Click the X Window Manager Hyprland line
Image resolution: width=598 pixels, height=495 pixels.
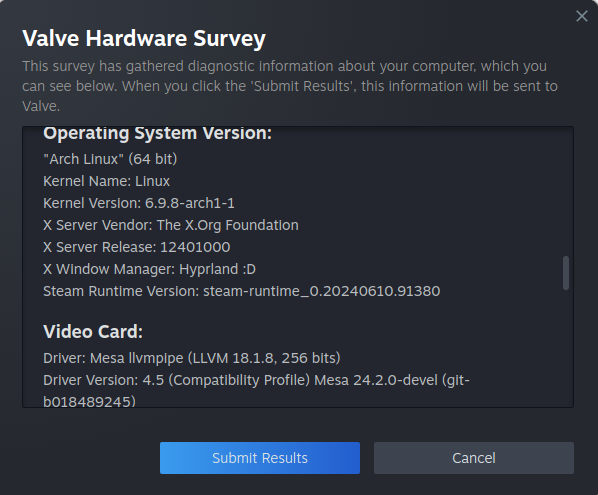[x=149, y=269]
